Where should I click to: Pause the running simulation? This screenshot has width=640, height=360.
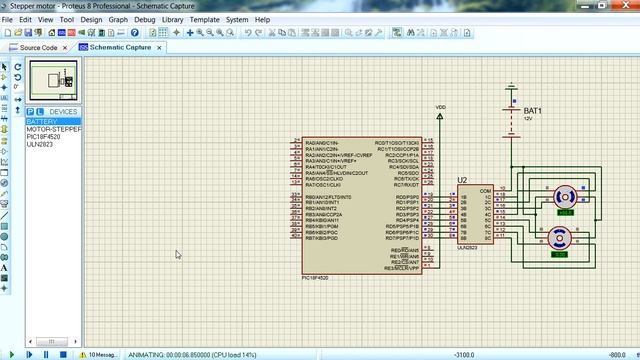coord(46,355)
